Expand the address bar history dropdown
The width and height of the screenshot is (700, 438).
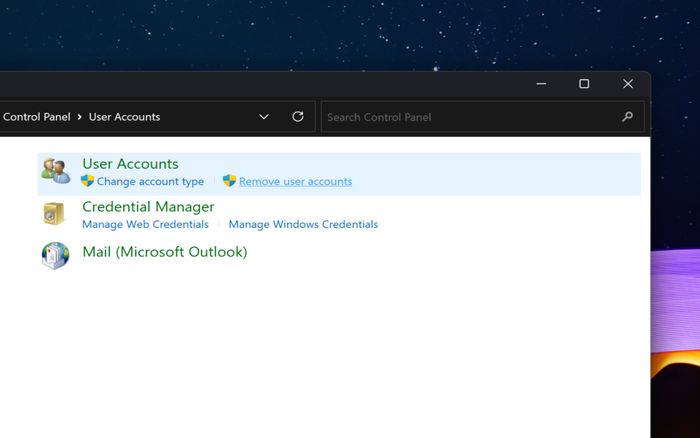(264, 117)
